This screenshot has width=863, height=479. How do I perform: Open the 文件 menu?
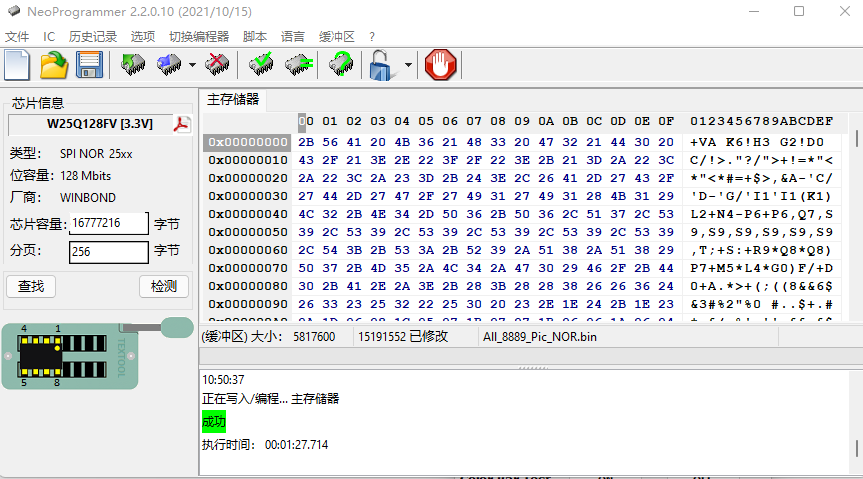17,36
